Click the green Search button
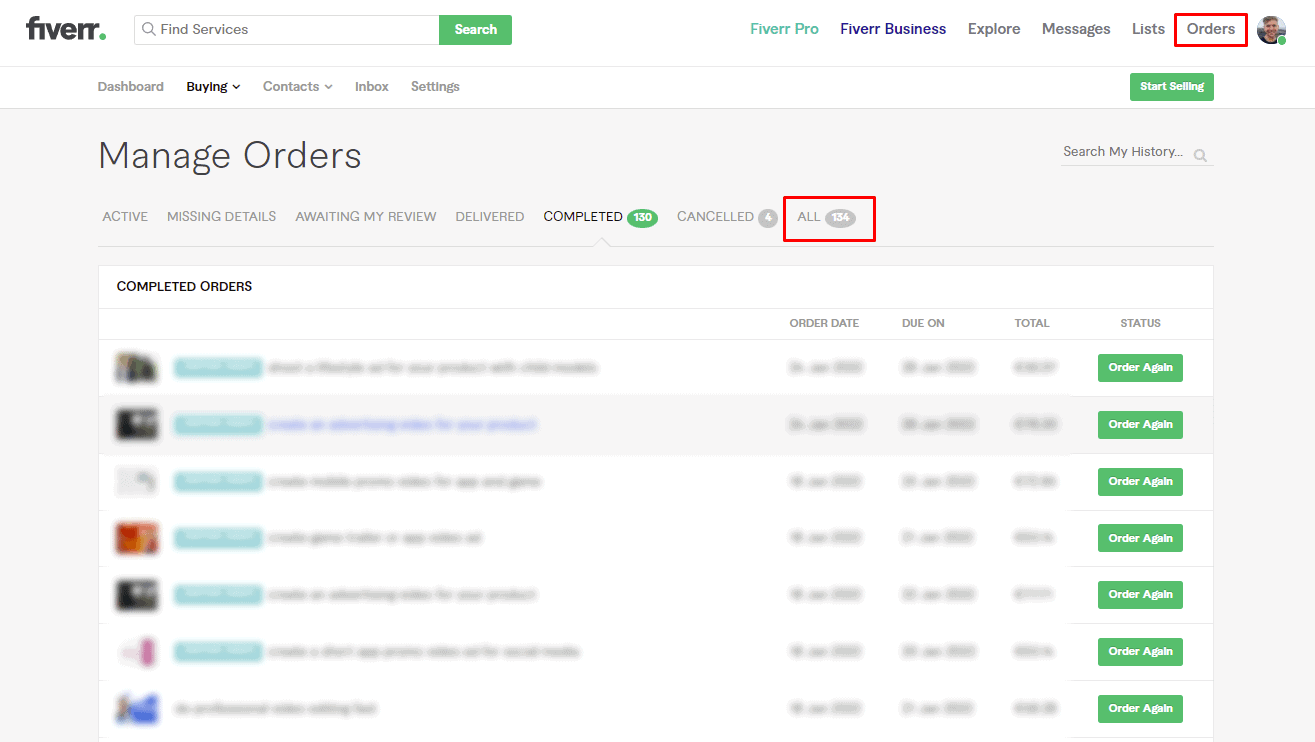 click(475, 30)
